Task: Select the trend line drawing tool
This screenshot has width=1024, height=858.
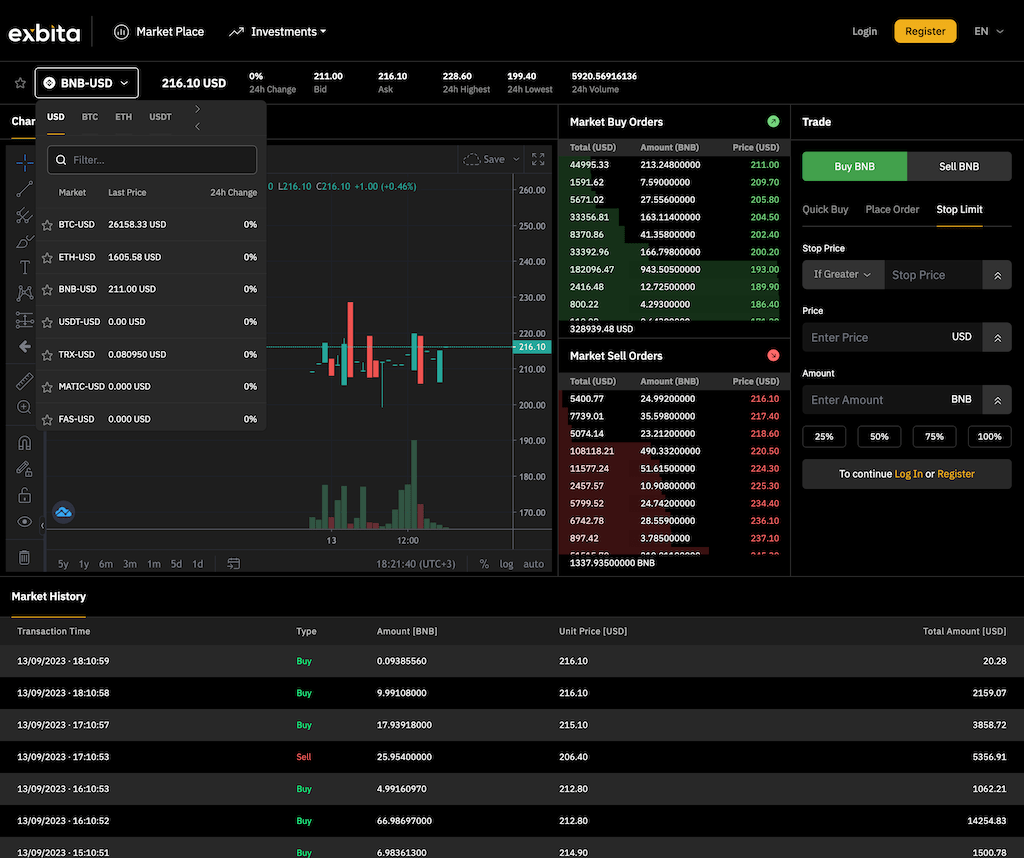Action: (x=24, y=189)
